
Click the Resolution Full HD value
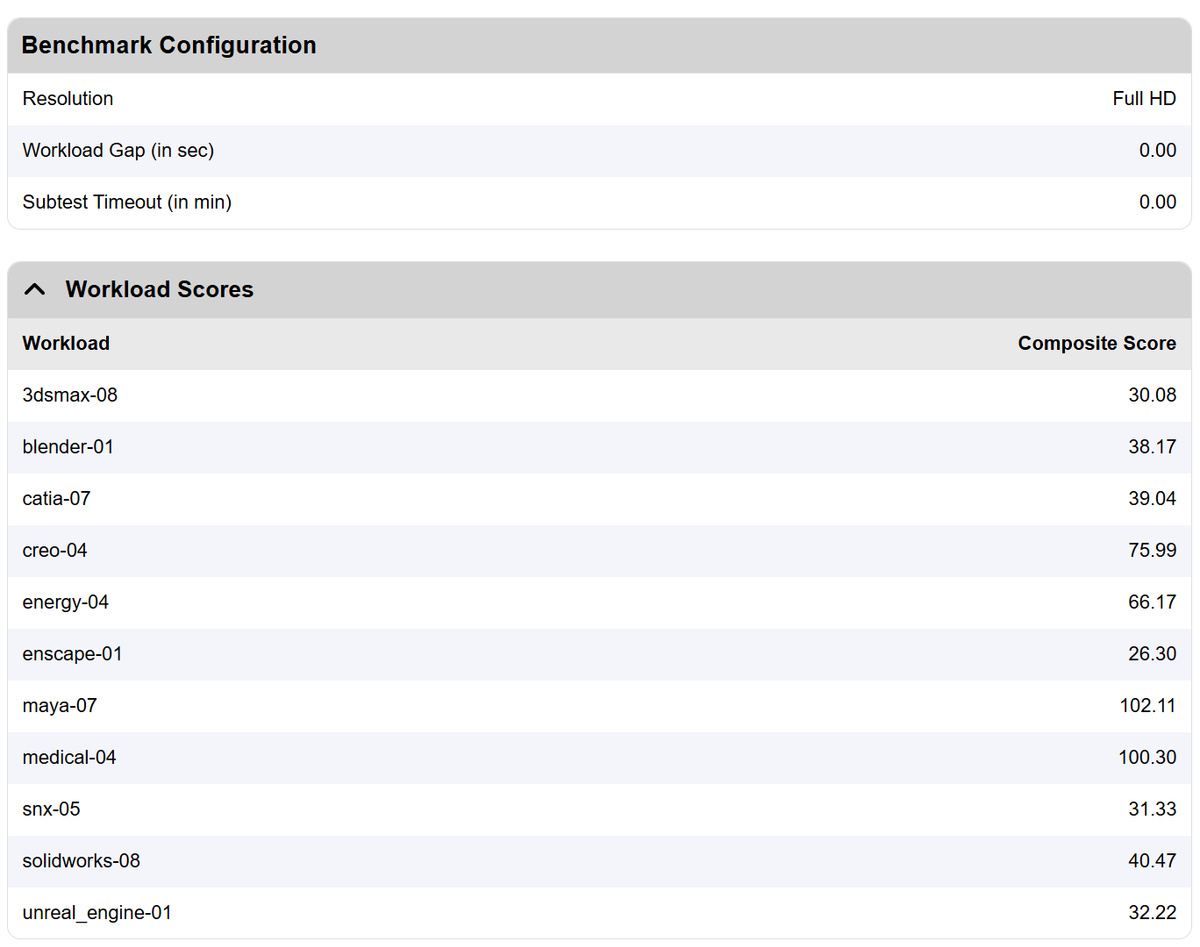[1144, 99]
